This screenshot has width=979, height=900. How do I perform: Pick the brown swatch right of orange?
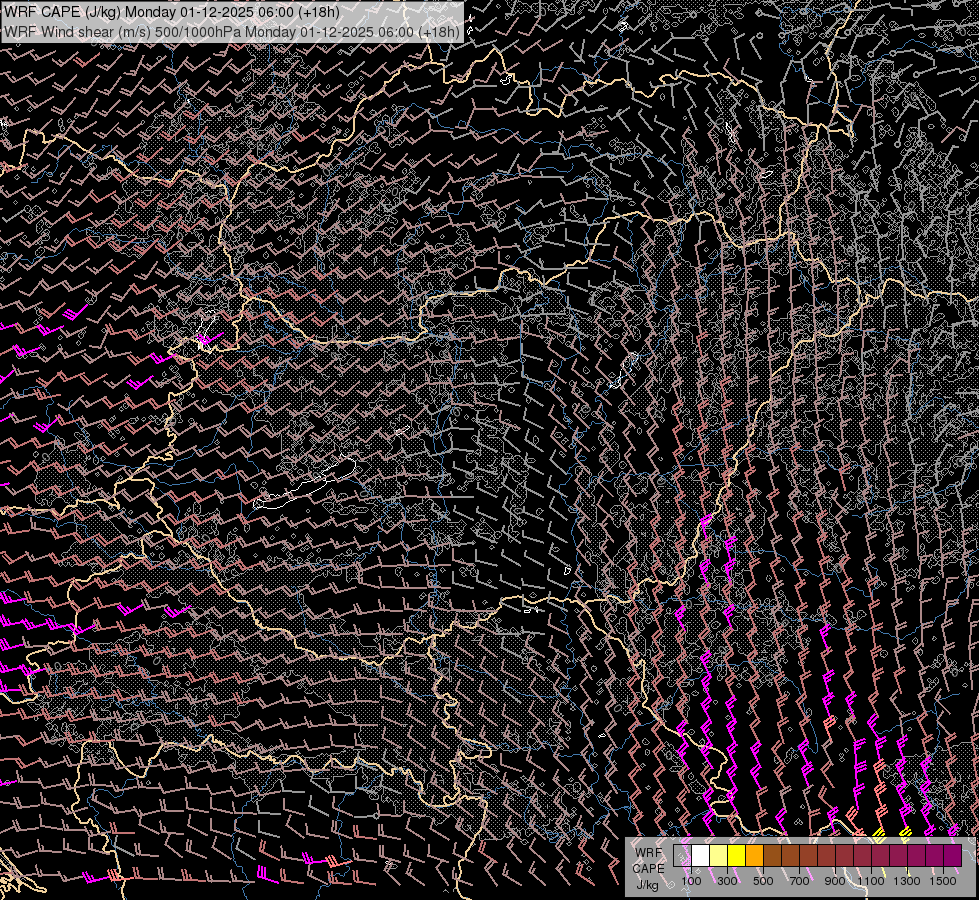[772, 856]
